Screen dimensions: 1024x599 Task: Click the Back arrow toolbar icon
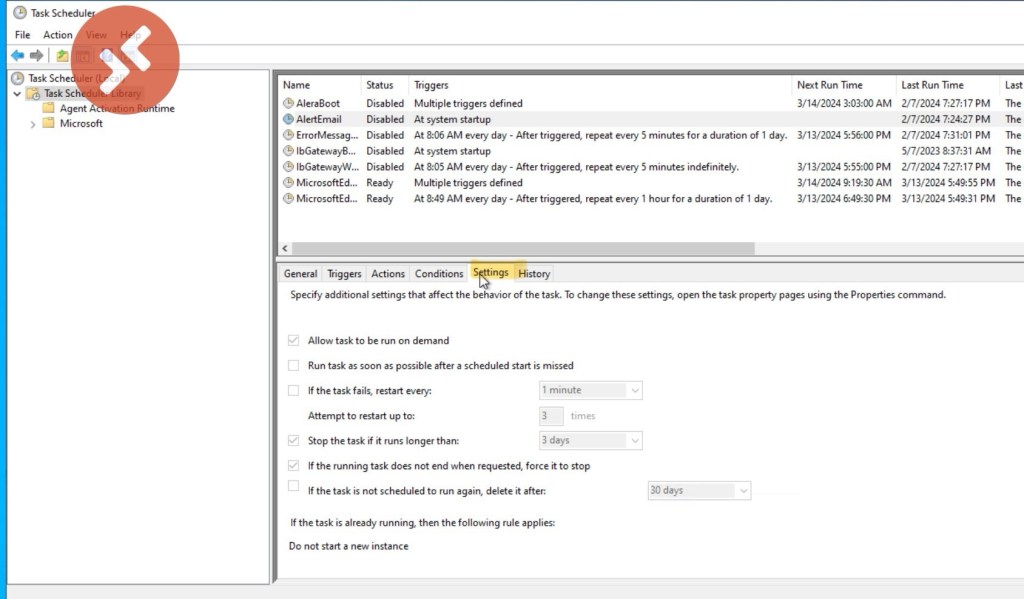coord(17,56)
